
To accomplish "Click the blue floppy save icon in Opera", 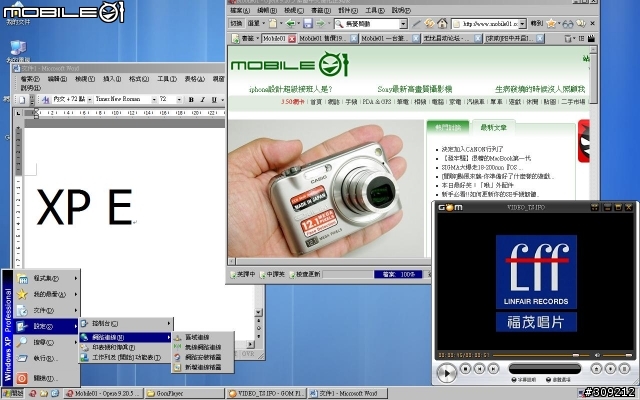I will click(307, 24).
